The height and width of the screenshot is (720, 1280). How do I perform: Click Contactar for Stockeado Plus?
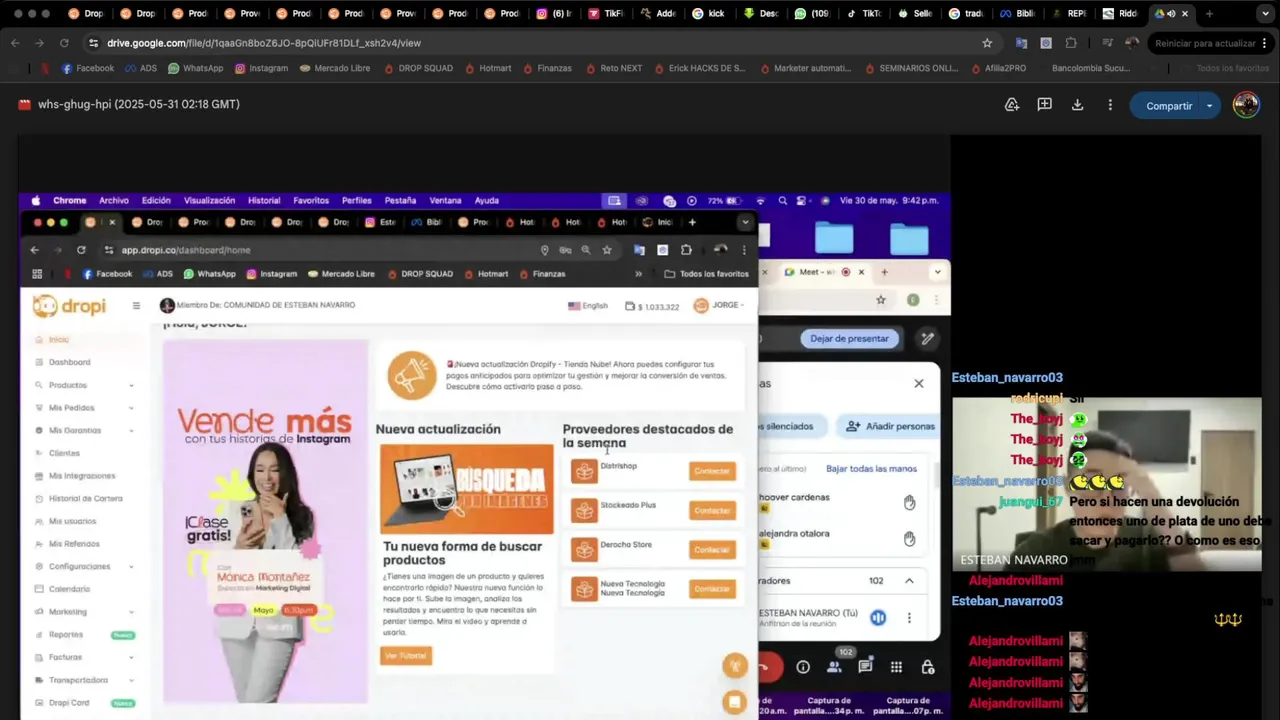click(x=712, y=510)
